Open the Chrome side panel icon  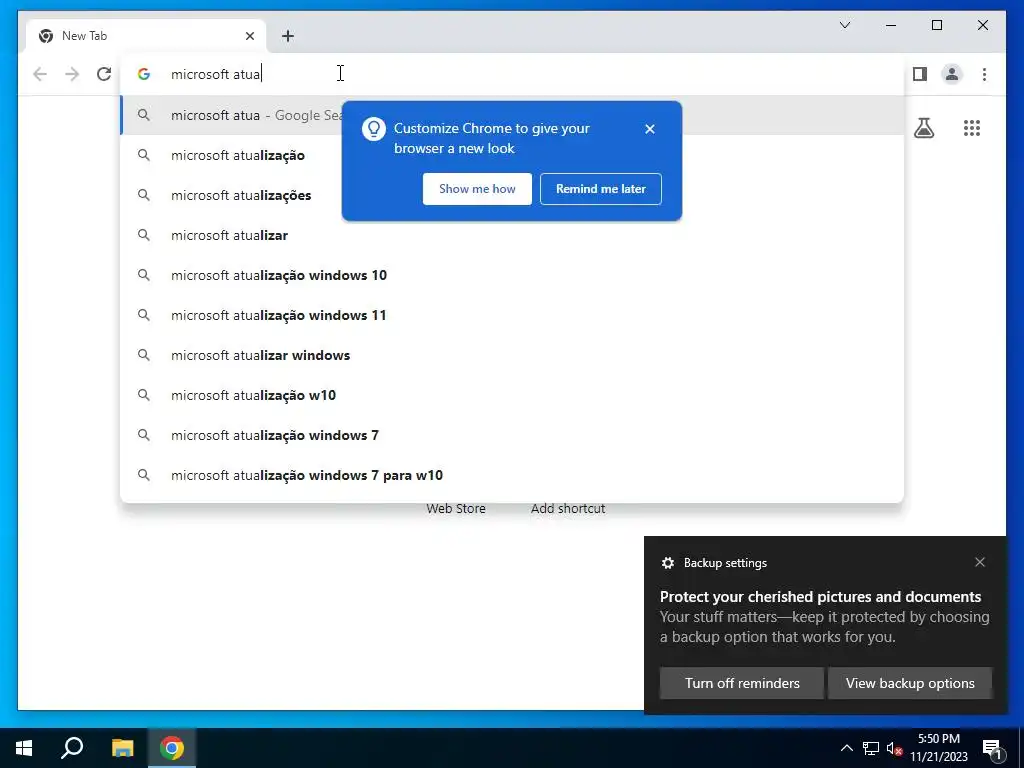(x=920, y=74)
